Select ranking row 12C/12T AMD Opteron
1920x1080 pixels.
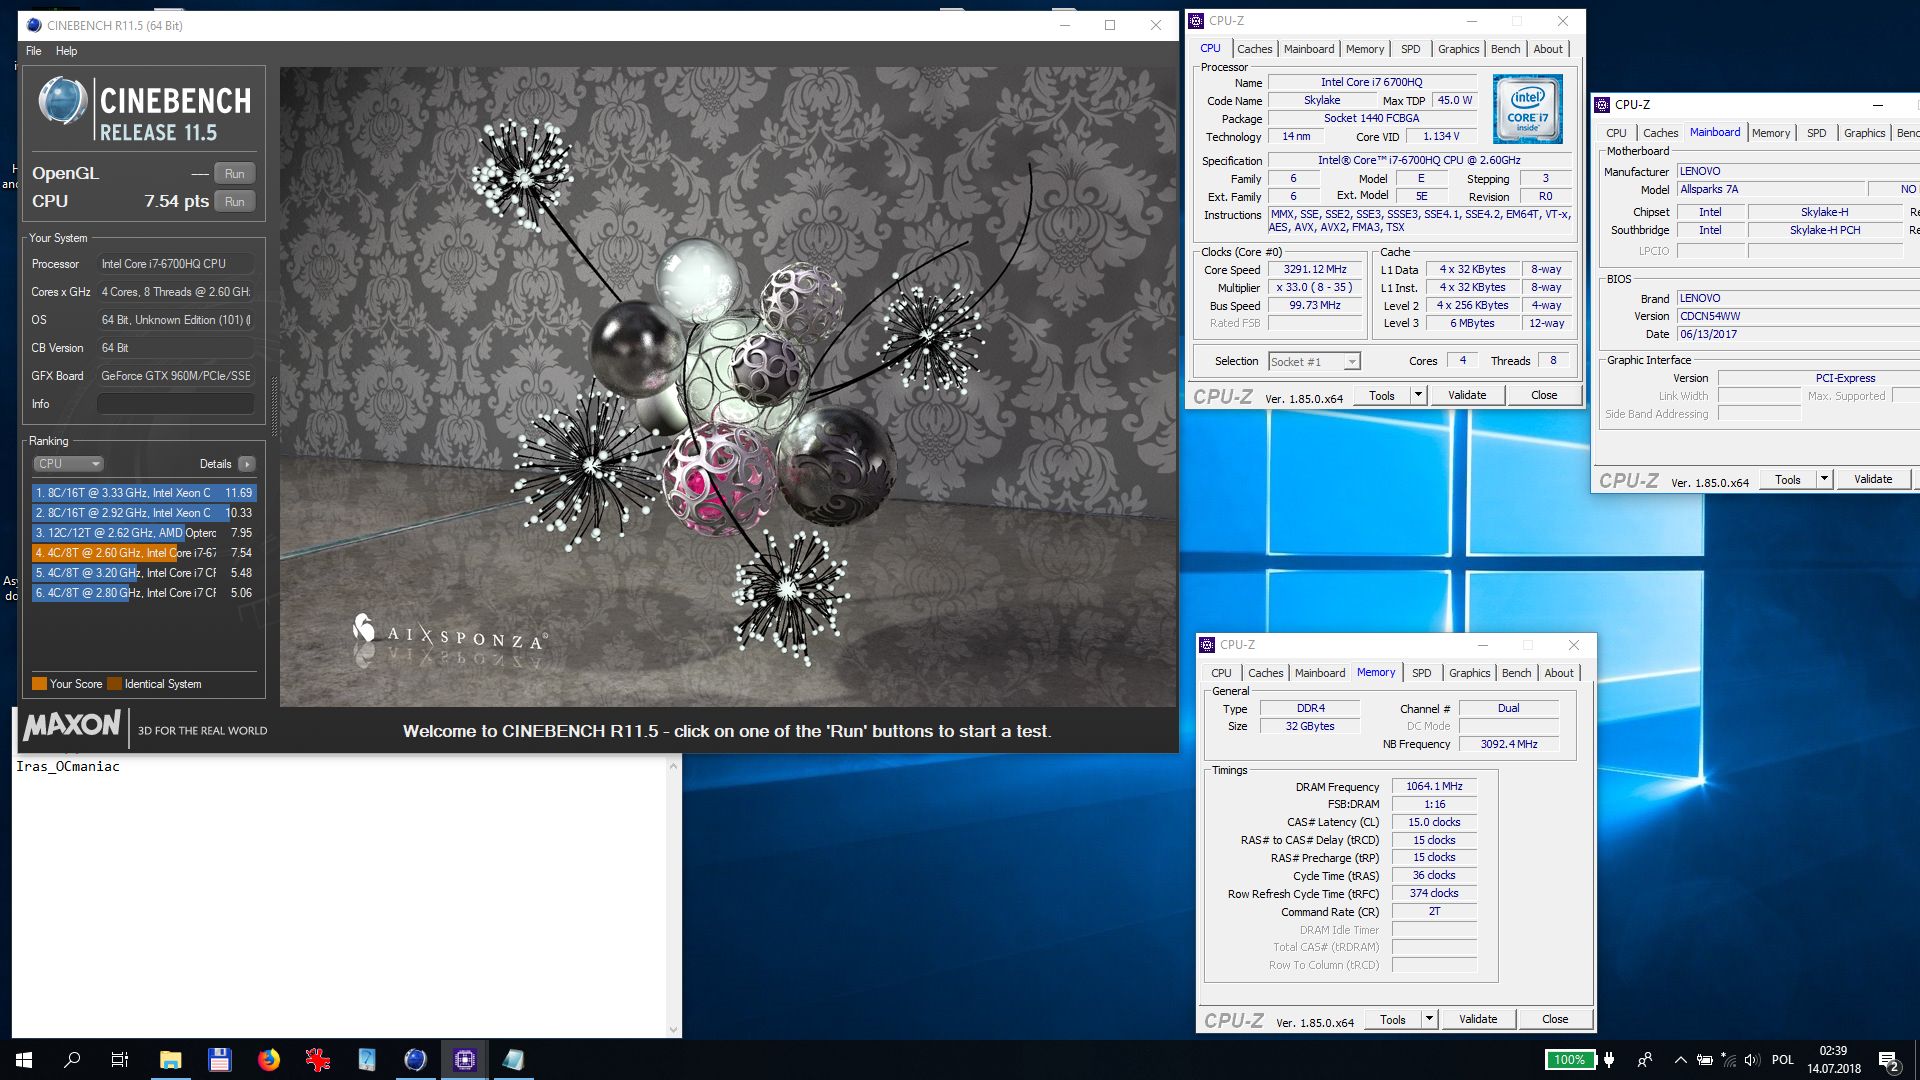(143, 533)
